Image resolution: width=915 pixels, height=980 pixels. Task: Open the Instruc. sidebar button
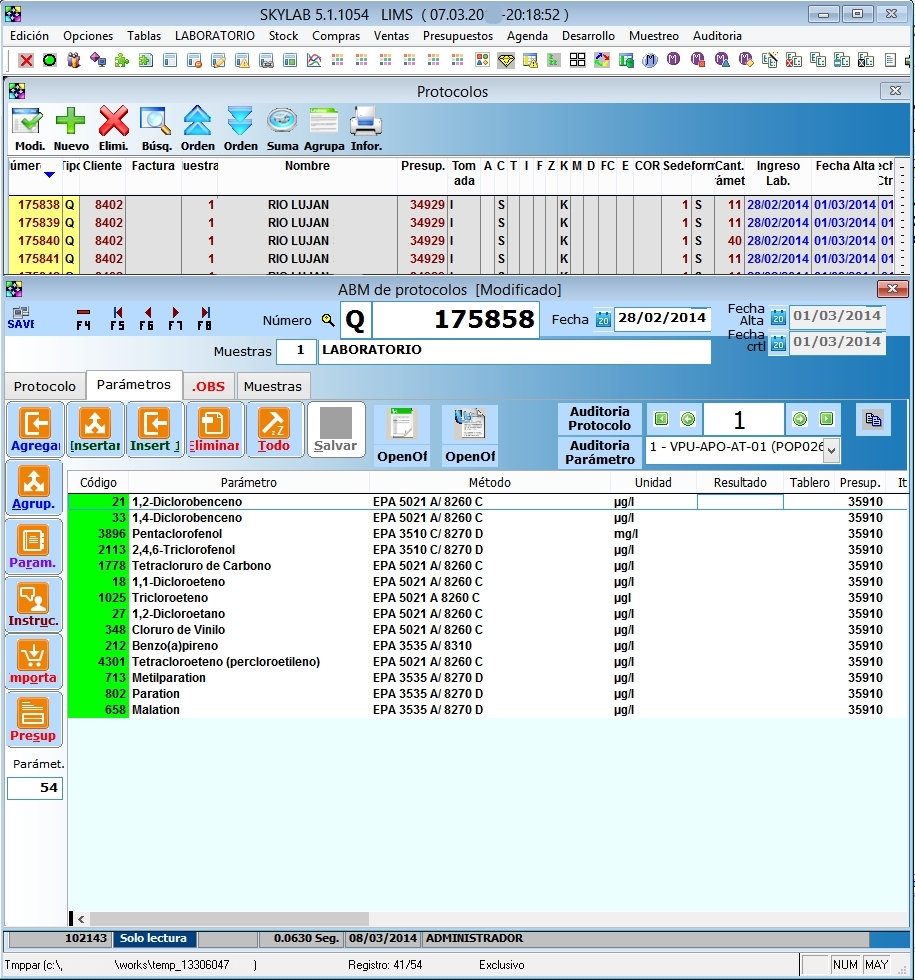[35, 605]
